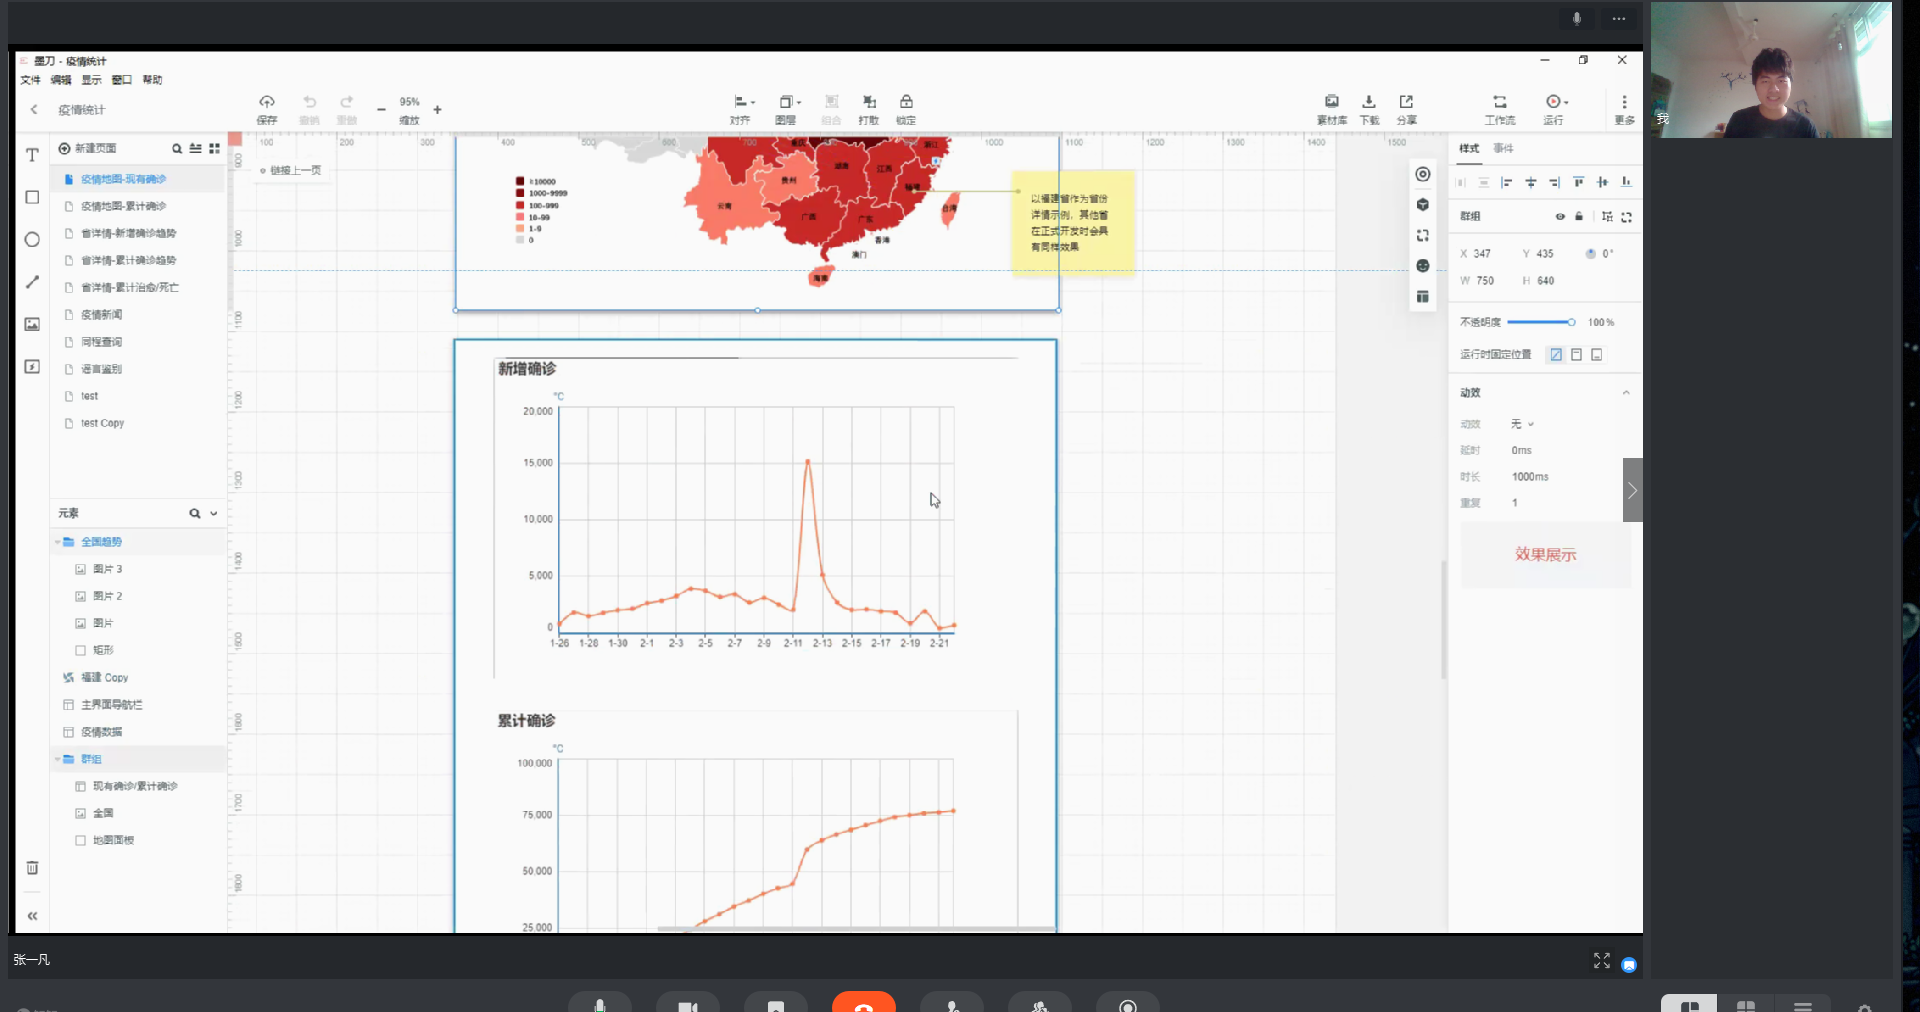
Task: Fix element position to top at runtime
Action: point(1577,355)
